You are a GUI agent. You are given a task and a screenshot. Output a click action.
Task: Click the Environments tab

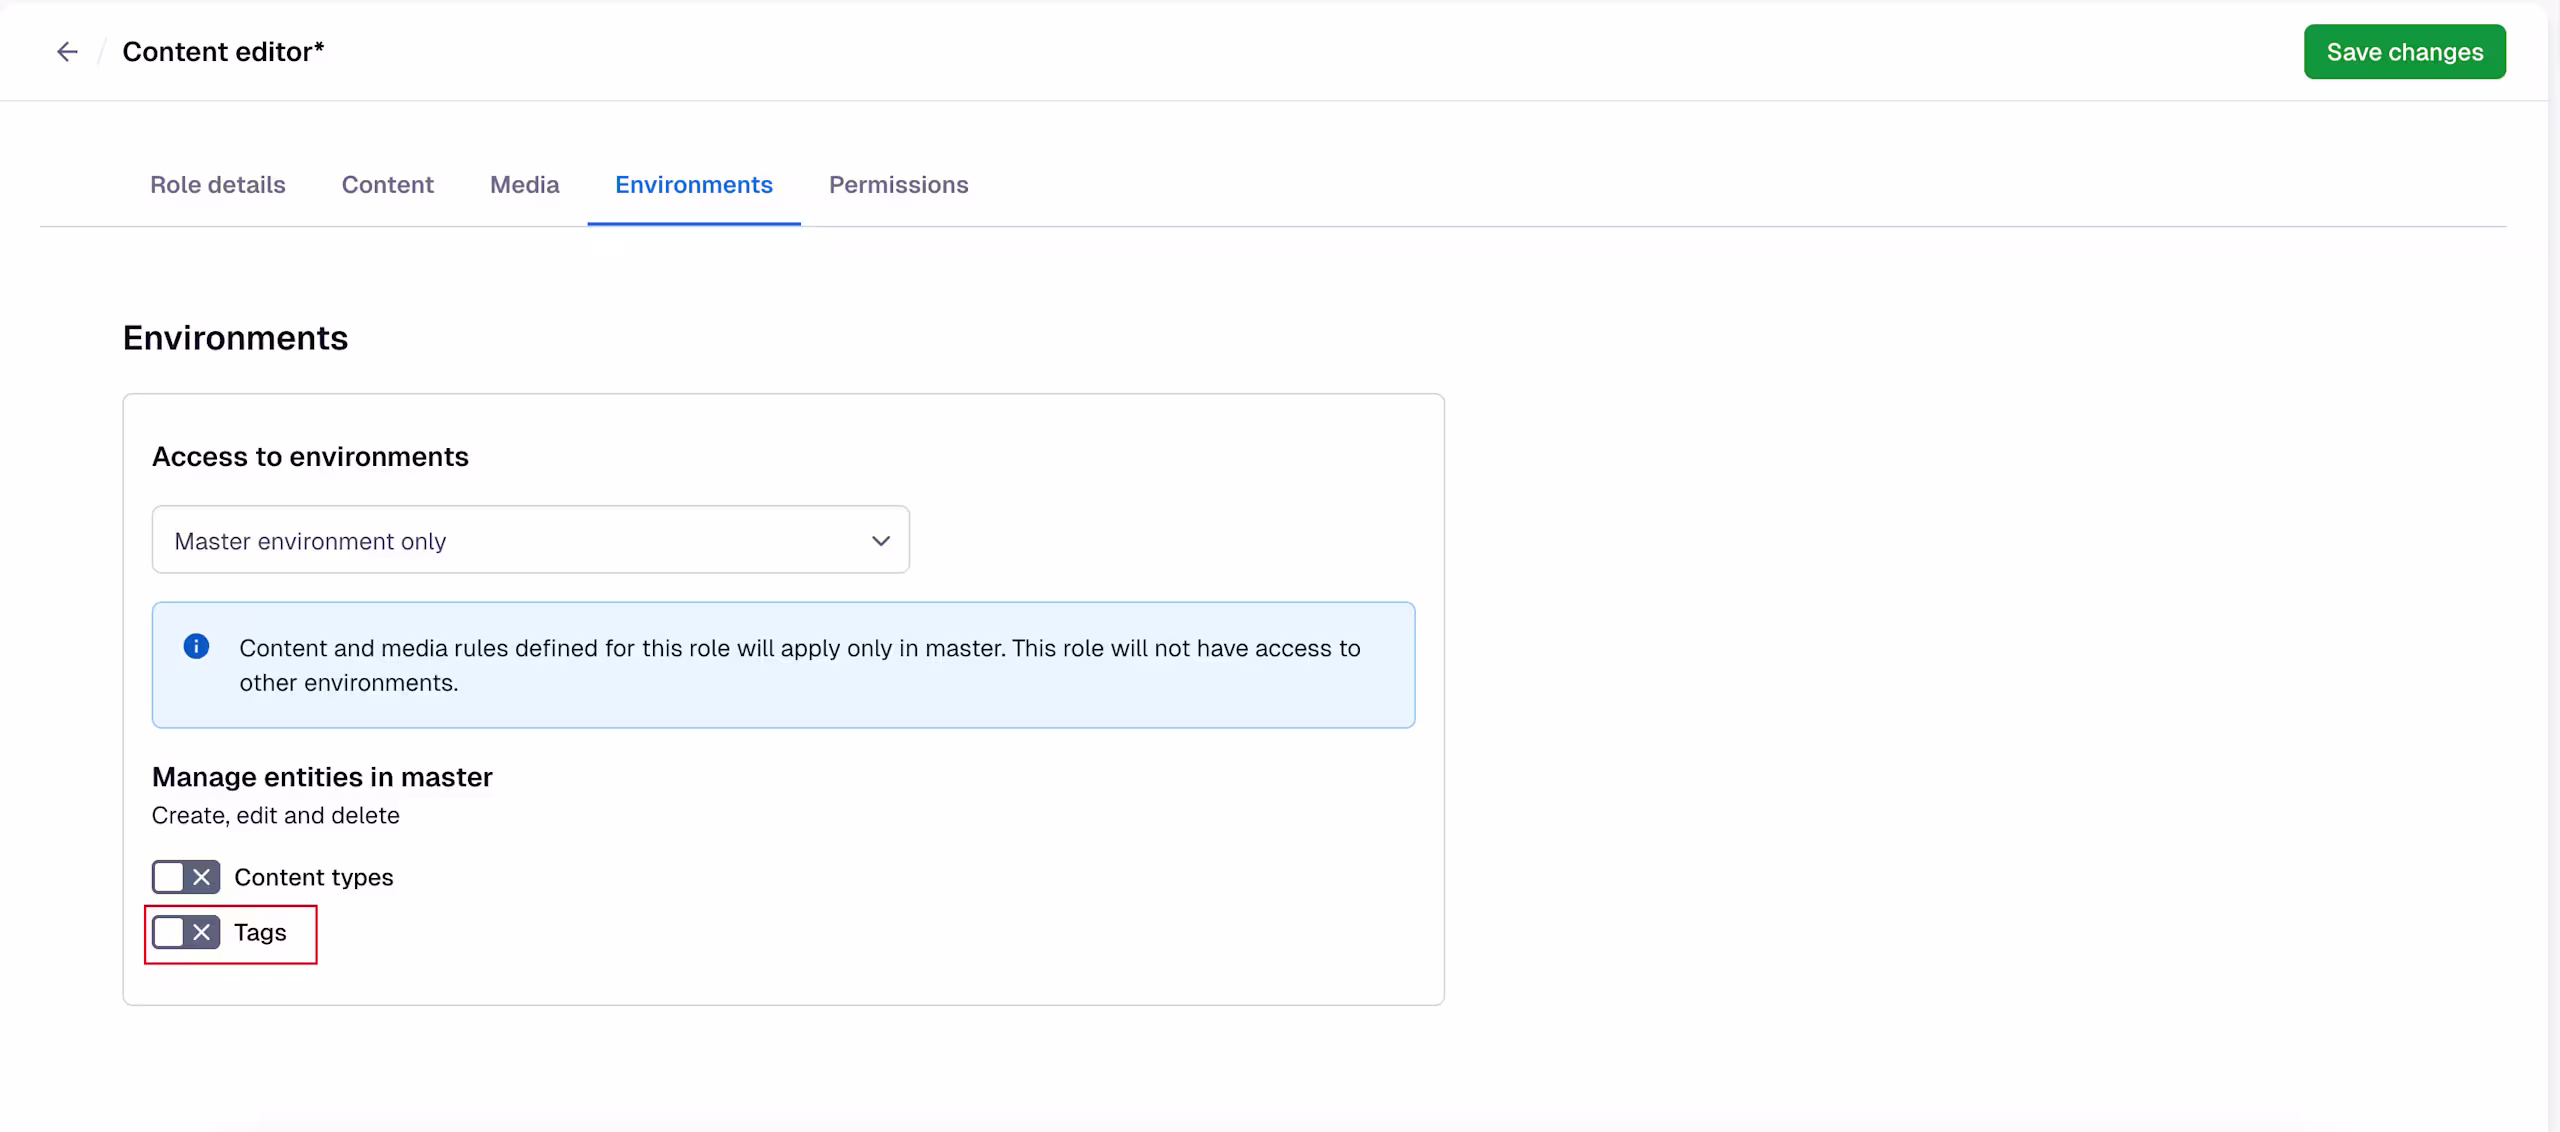(694, 185)
